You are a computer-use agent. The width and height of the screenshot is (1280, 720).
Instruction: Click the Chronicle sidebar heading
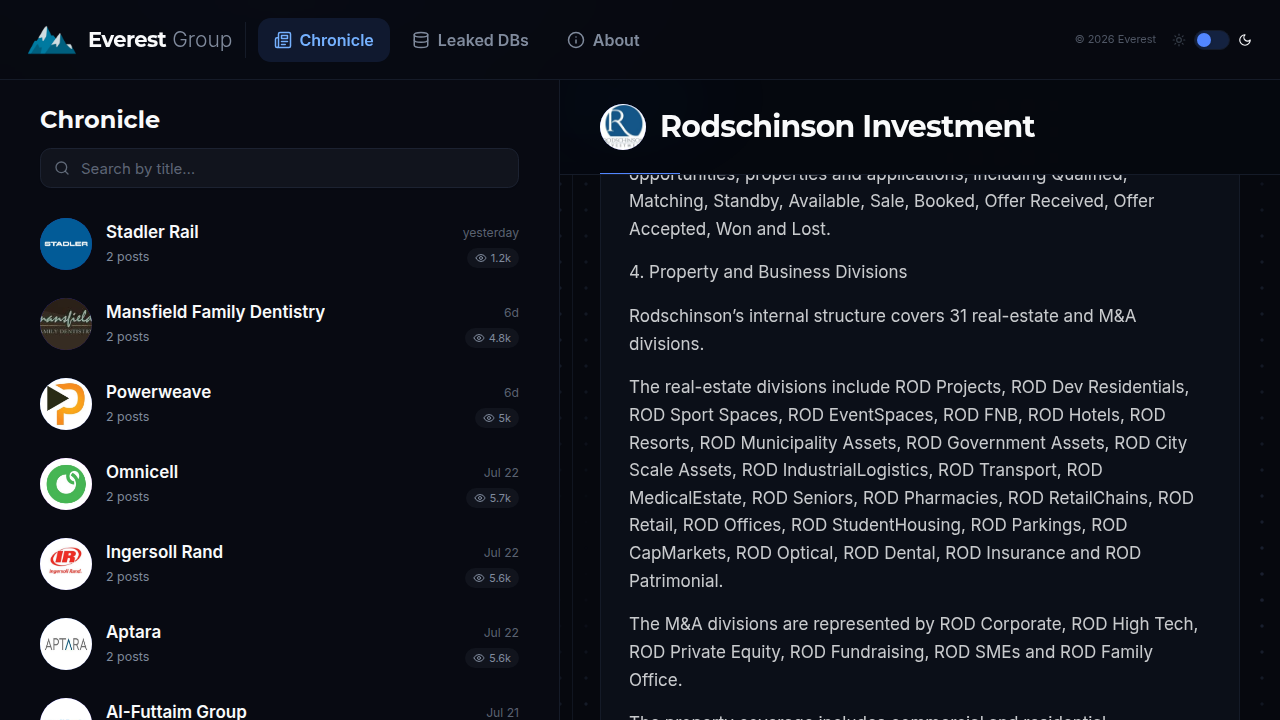(x=100, y=120)
